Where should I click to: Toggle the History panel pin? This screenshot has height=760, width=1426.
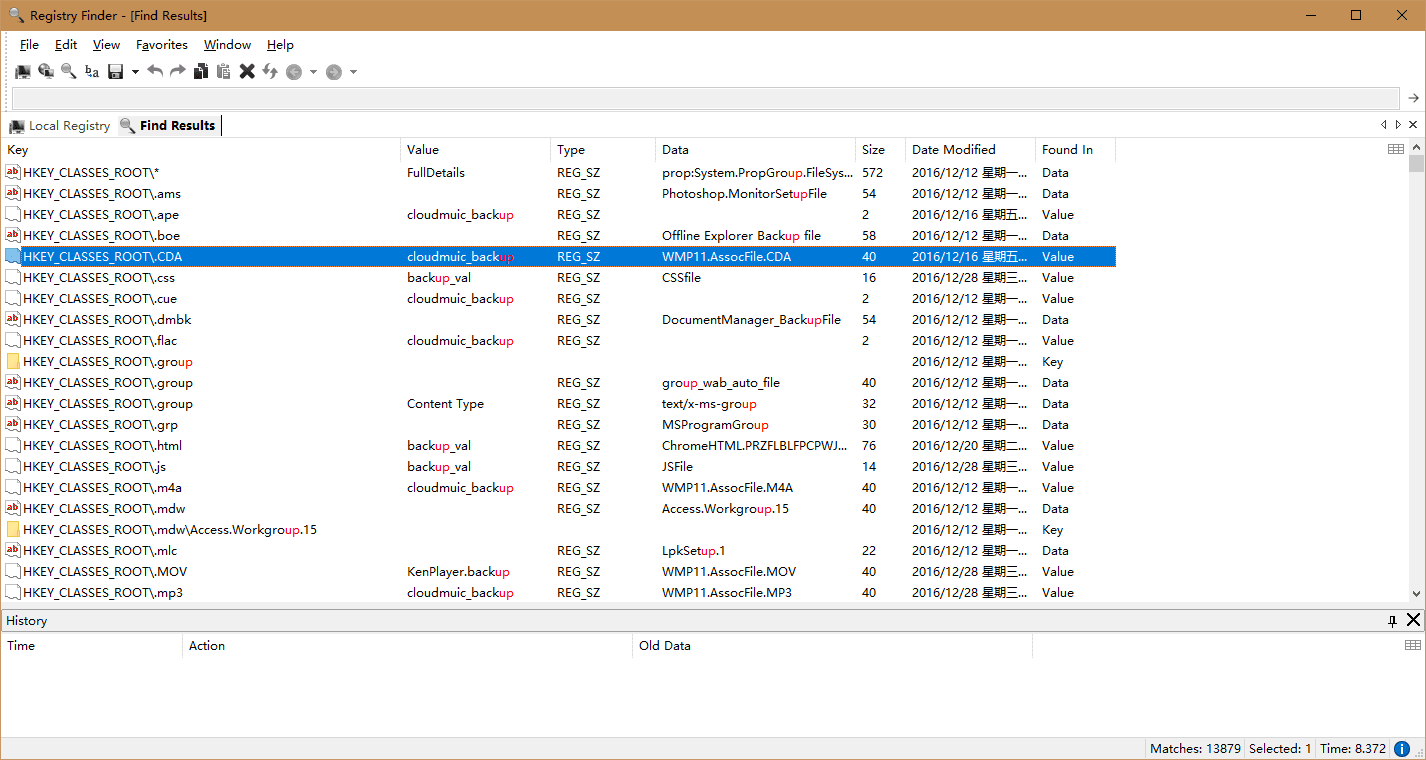click(1392, 620)
